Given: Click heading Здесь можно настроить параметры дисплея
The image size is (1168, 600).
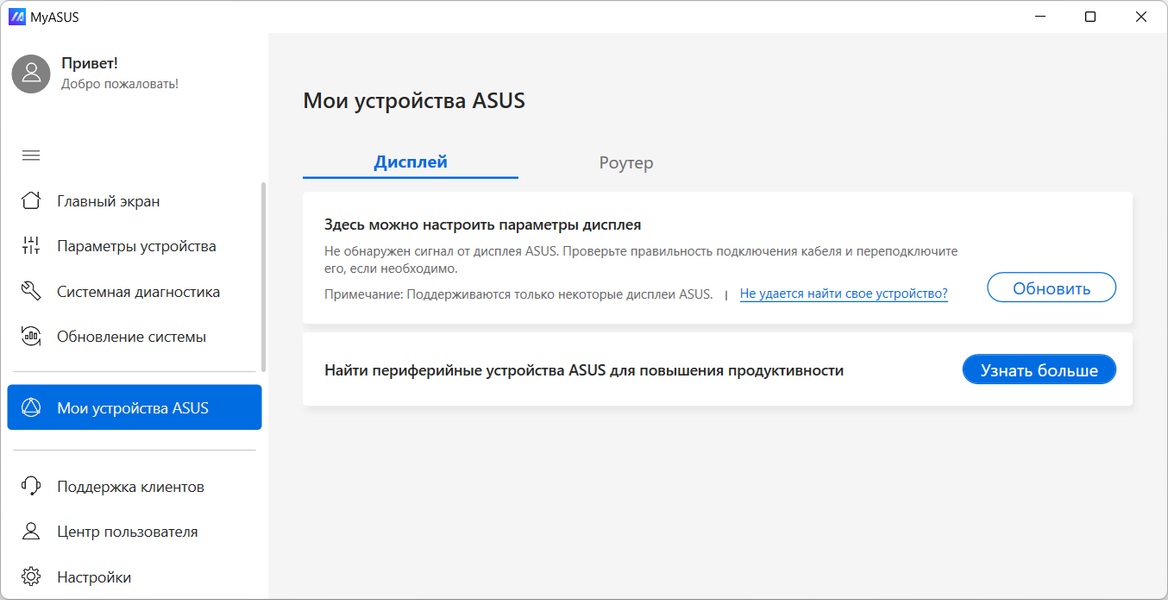Looking at the screenshot, I should pyautogui.click(x=483, y=224).
